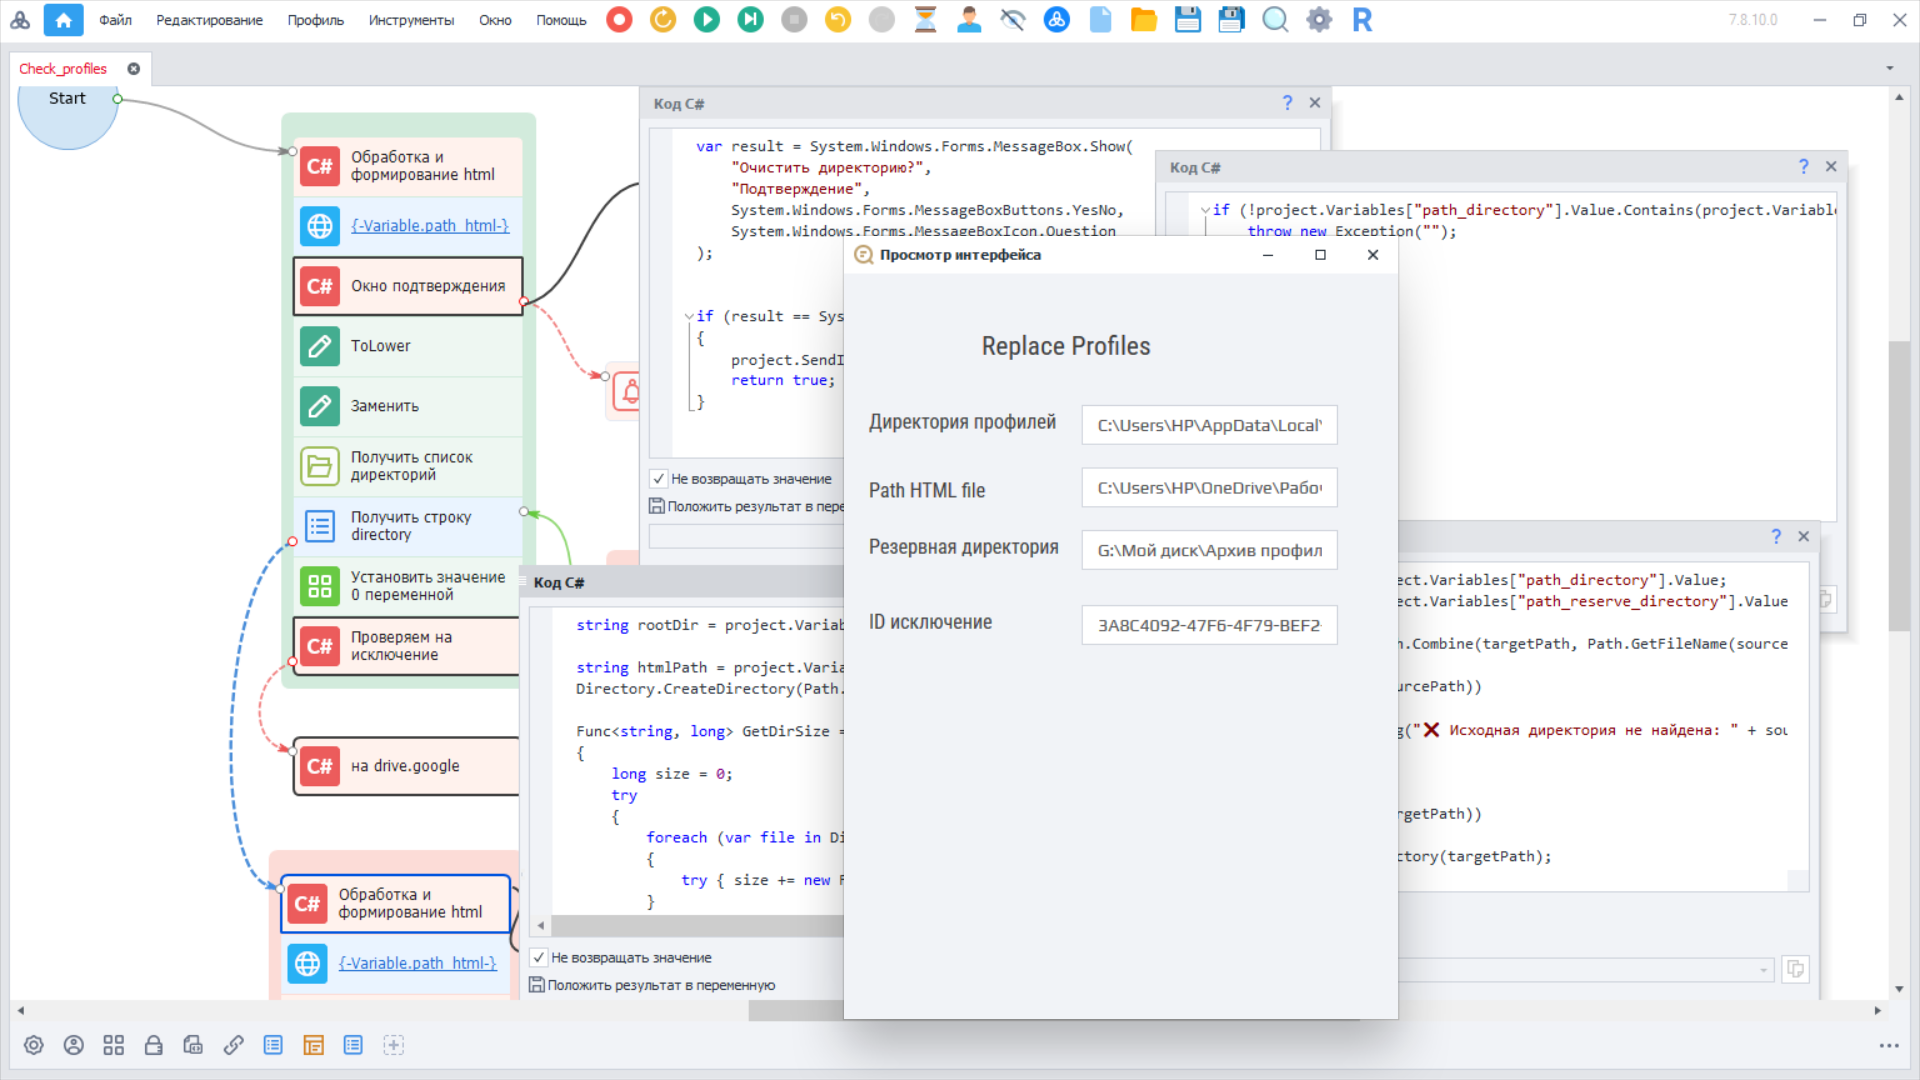Screen dimensions: 1920x1080
Task: Select the 'Окно подтверждения' C# block
Action: [x=408, y=286]
